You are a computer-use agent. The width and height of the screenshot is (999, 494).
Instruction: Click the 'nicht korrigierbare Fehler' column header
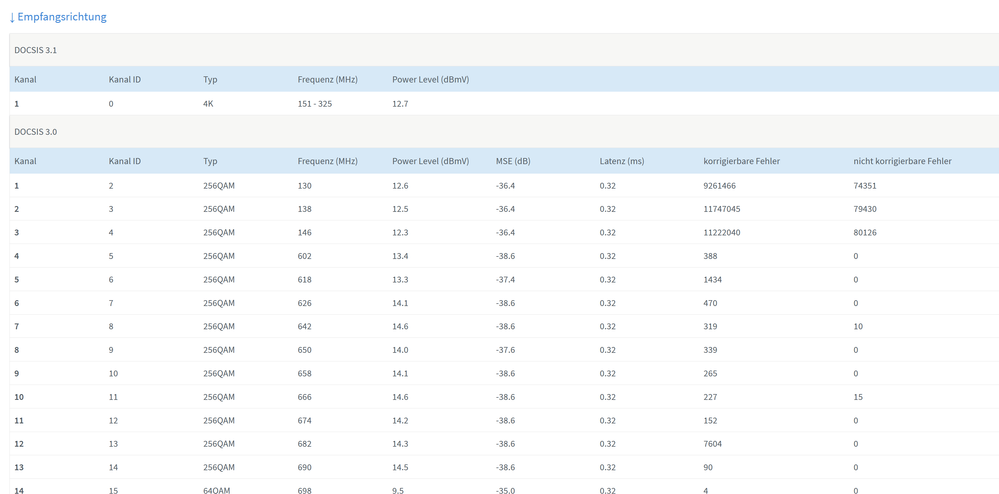pos(903,161)
